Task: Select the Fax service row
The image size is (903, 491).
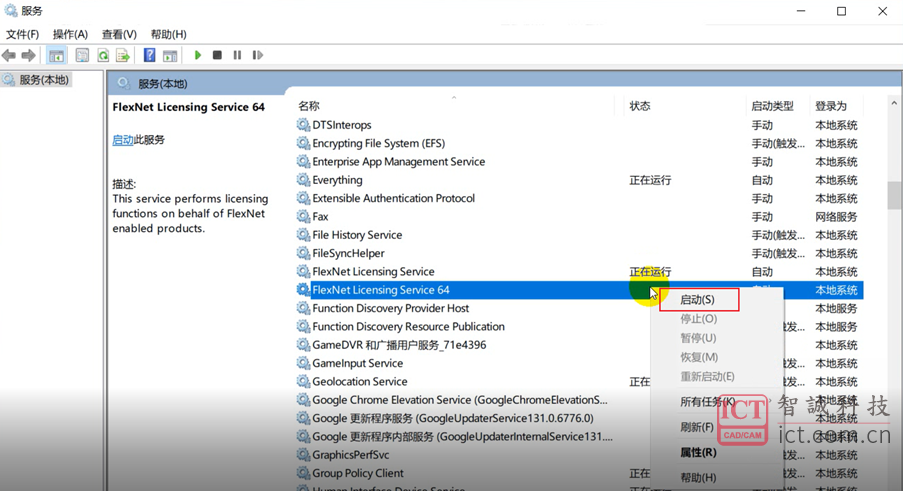Action: [x=579, y=217]
